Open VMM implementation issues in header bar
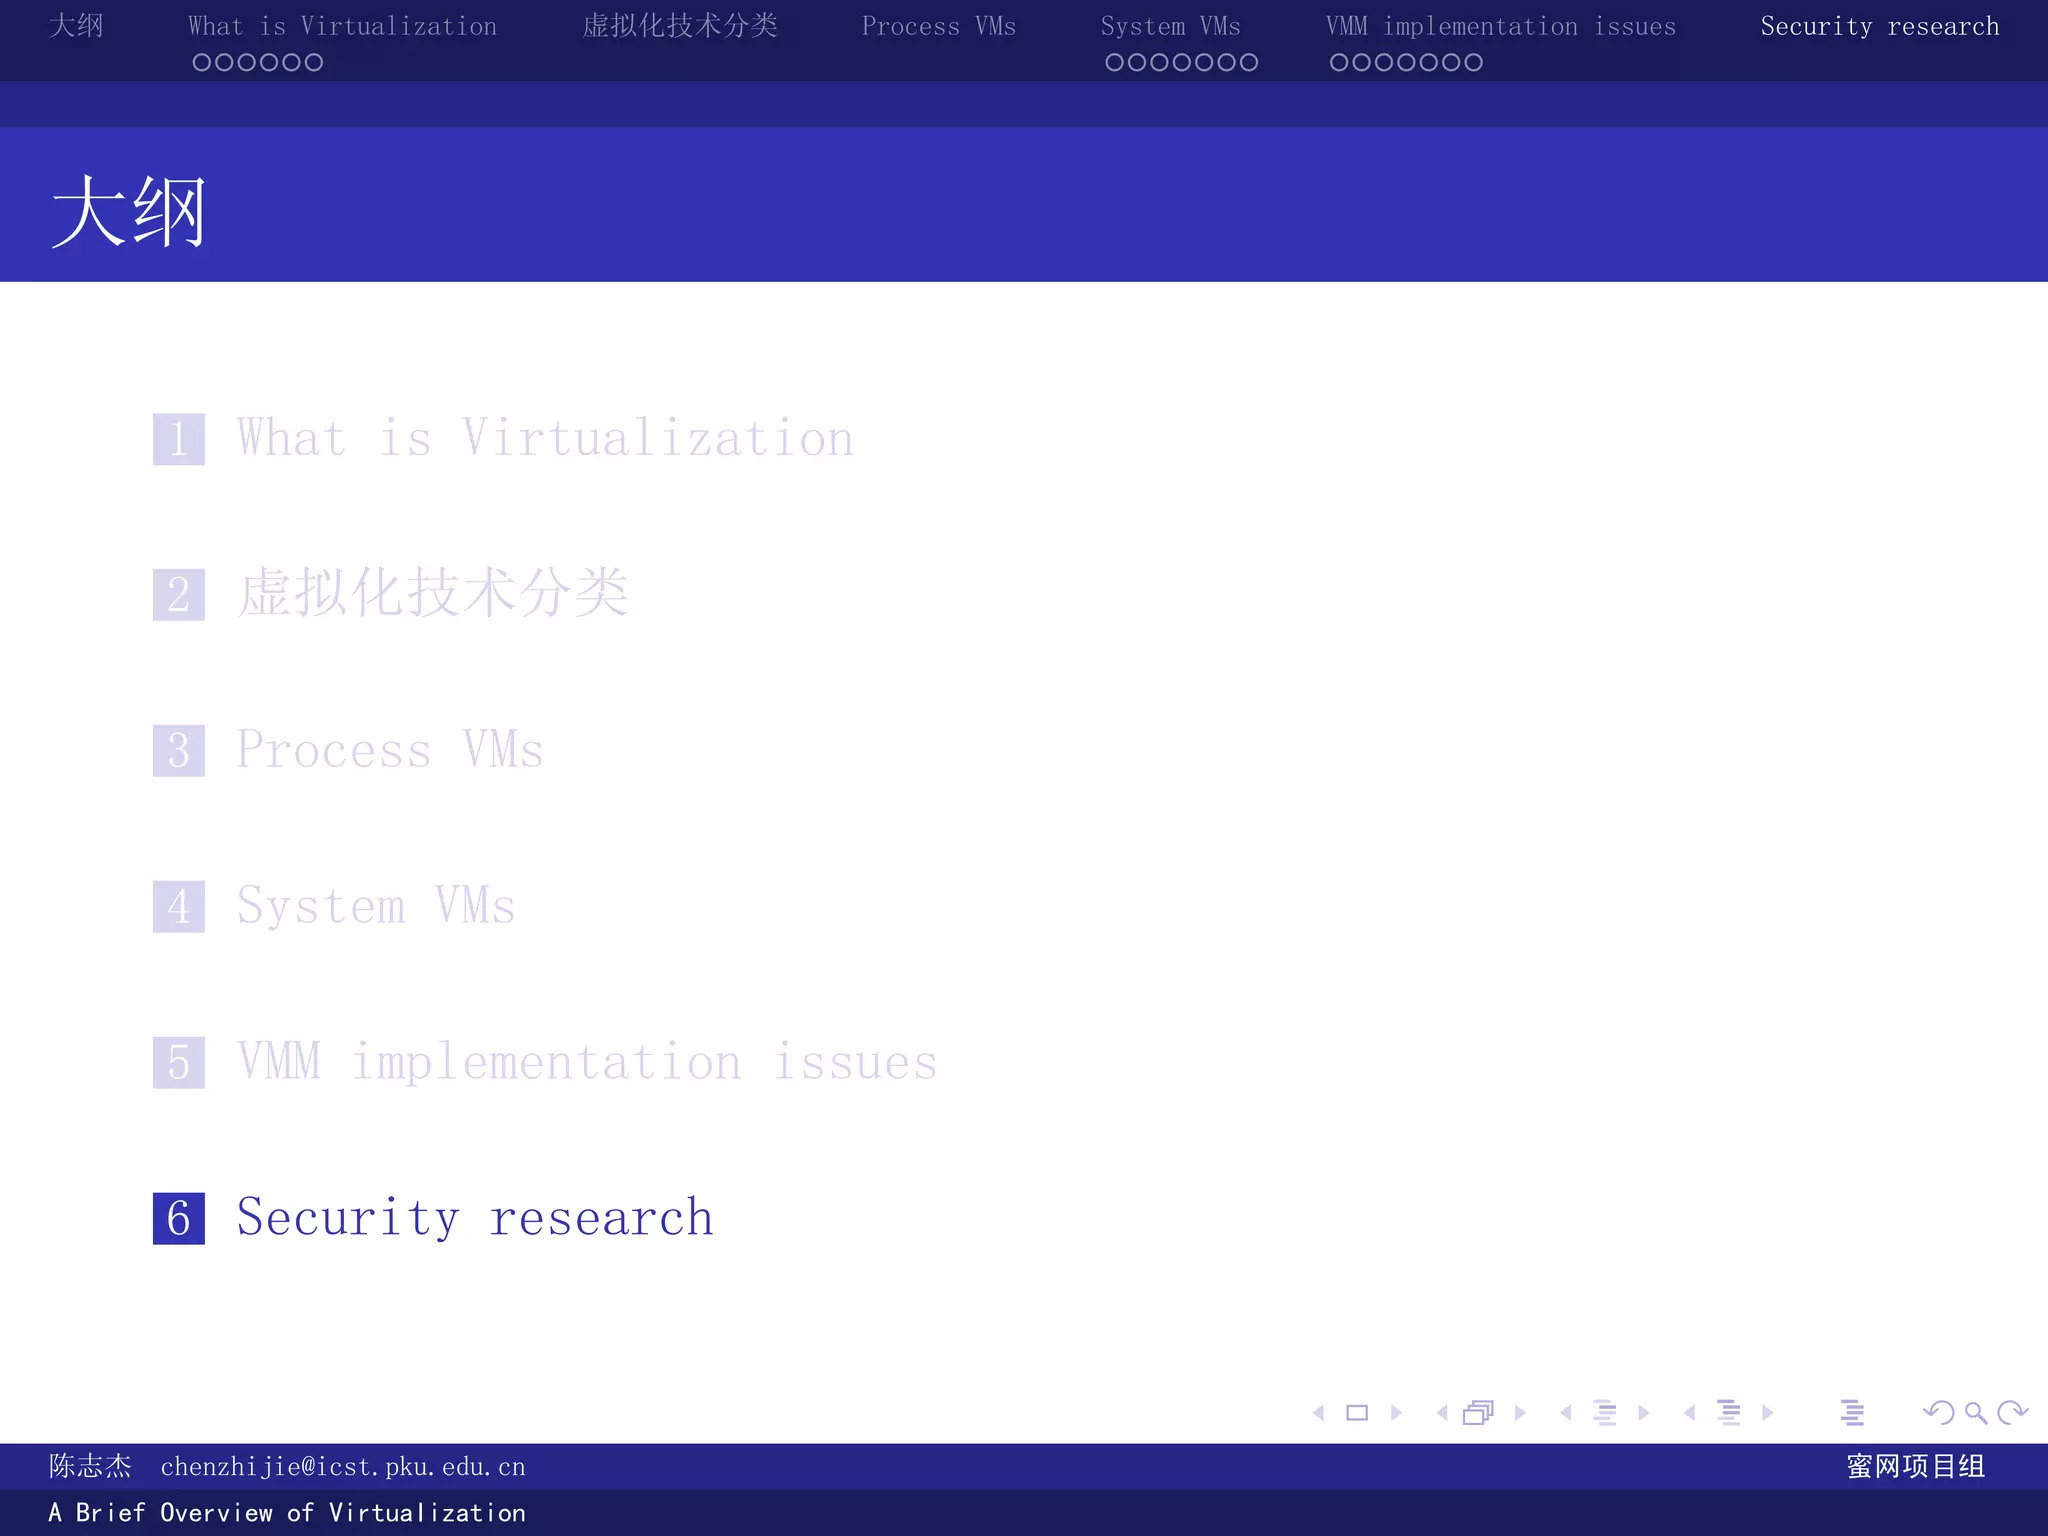Image resolution: width=2048 pixels, height=1536 pixels. point(1500,26)
